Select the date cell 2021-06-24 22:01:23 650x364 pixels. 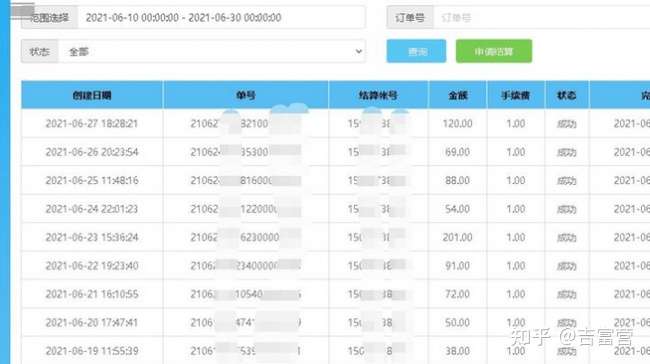[92, 209]
